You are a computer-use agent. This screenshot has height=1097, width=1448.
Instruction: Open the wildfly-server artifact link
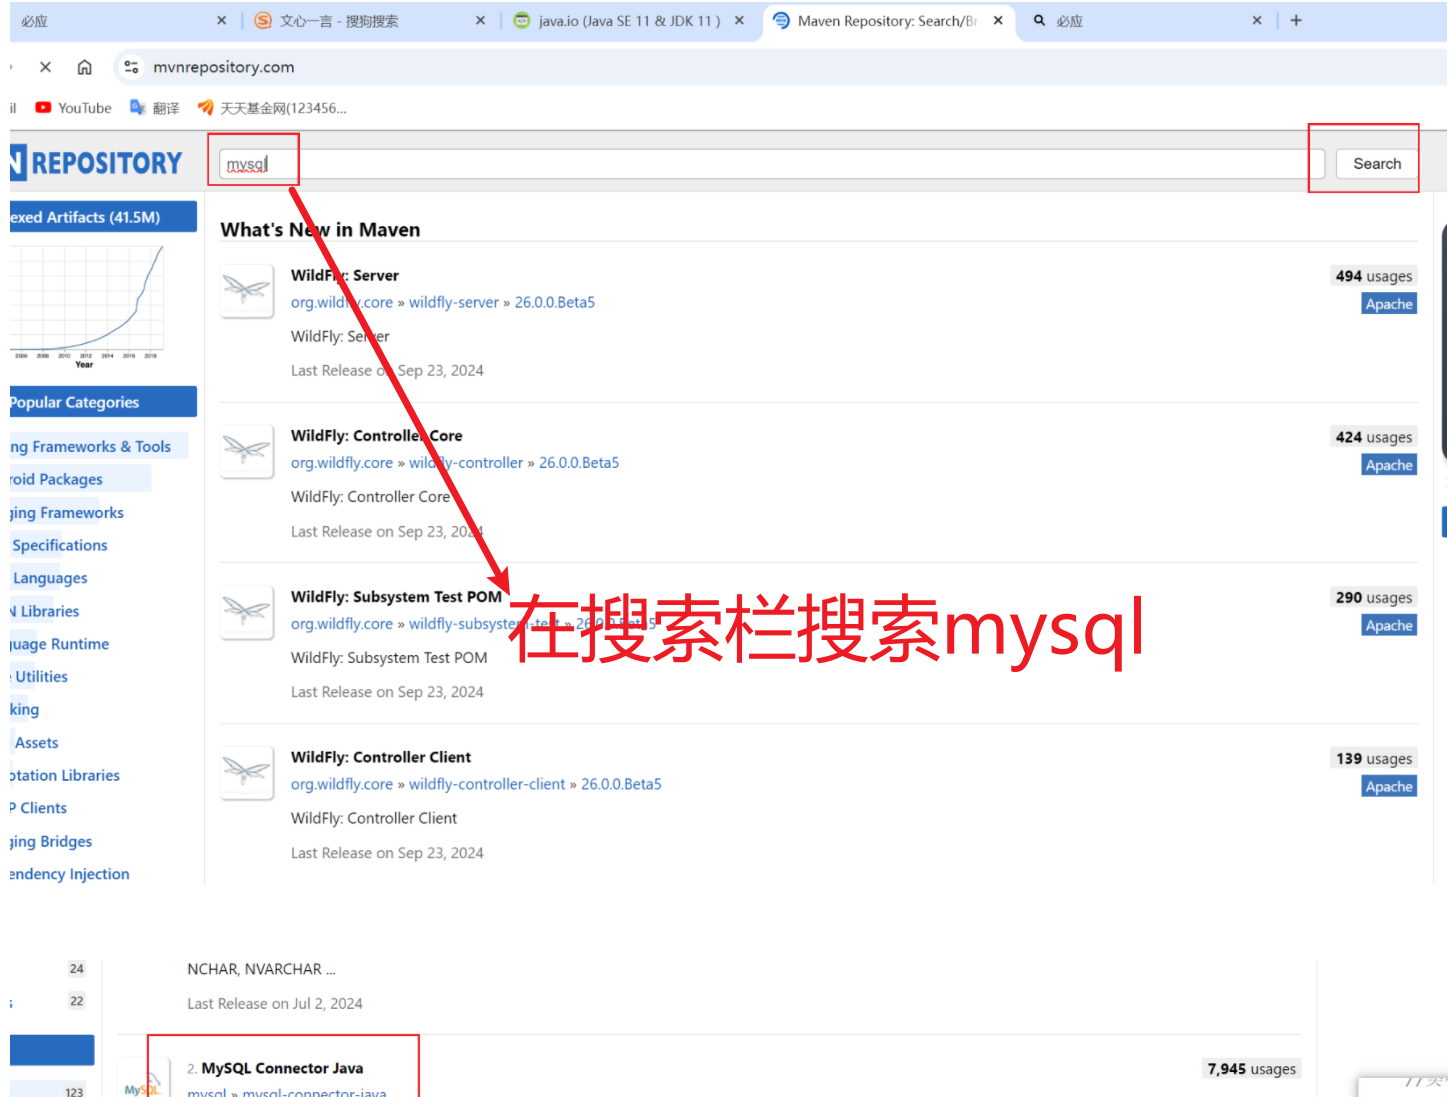(x=453, y=303)
